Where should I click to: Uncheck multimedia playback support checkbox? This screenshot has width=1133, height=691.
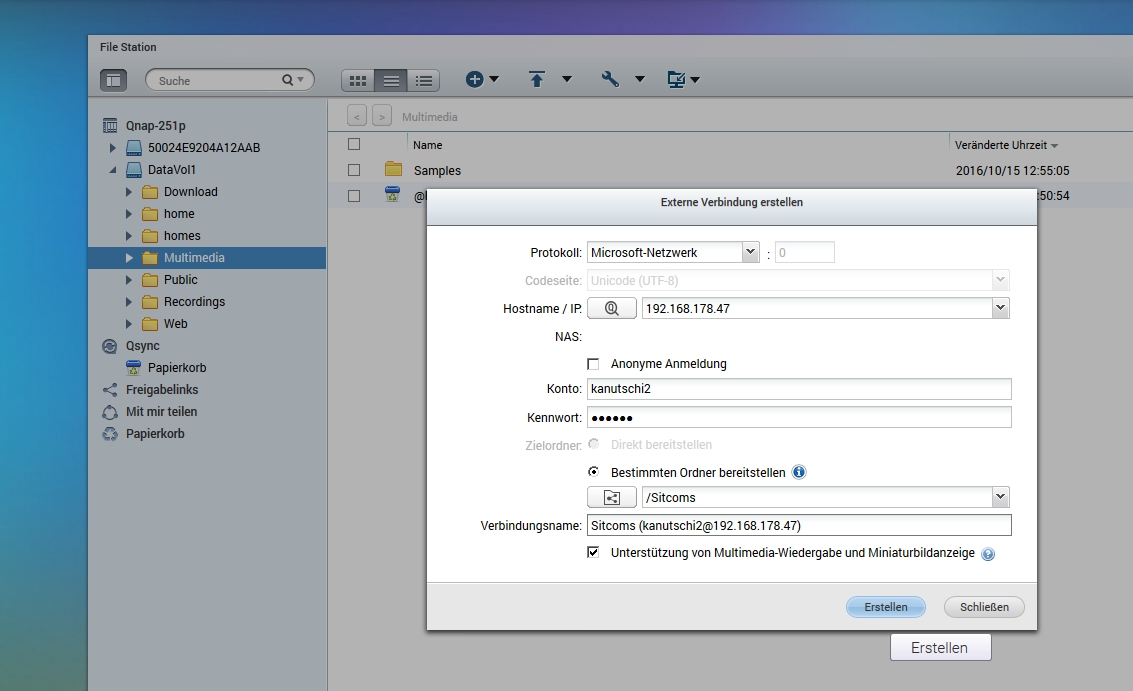593,552
